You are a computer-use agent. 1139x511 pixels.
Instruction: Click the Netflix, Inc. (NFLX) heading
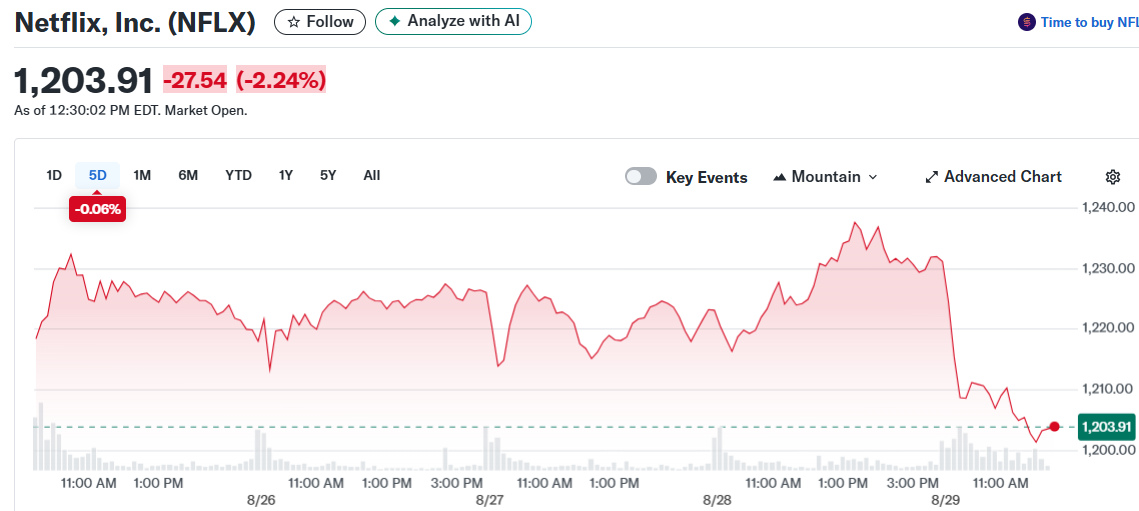click(135, 23)
